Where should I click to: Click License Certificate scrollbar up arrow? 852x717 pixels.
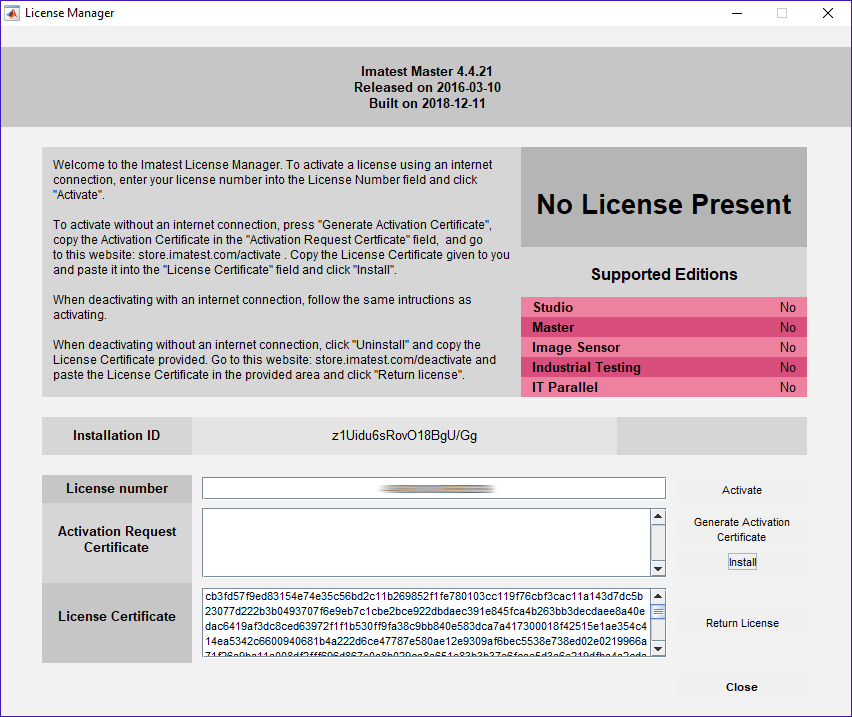point(658,596)
